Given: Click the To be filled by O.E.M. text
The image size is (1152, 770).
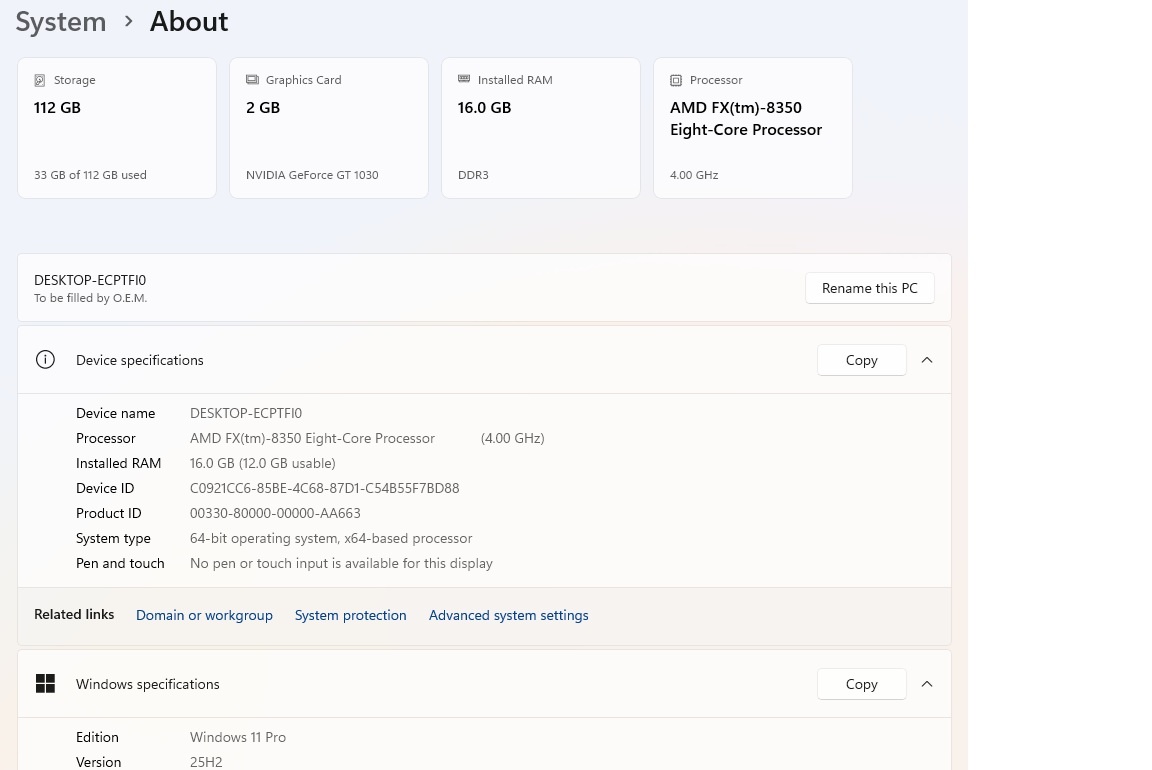Looking at the screenshot, I should [x=90, y=298].
